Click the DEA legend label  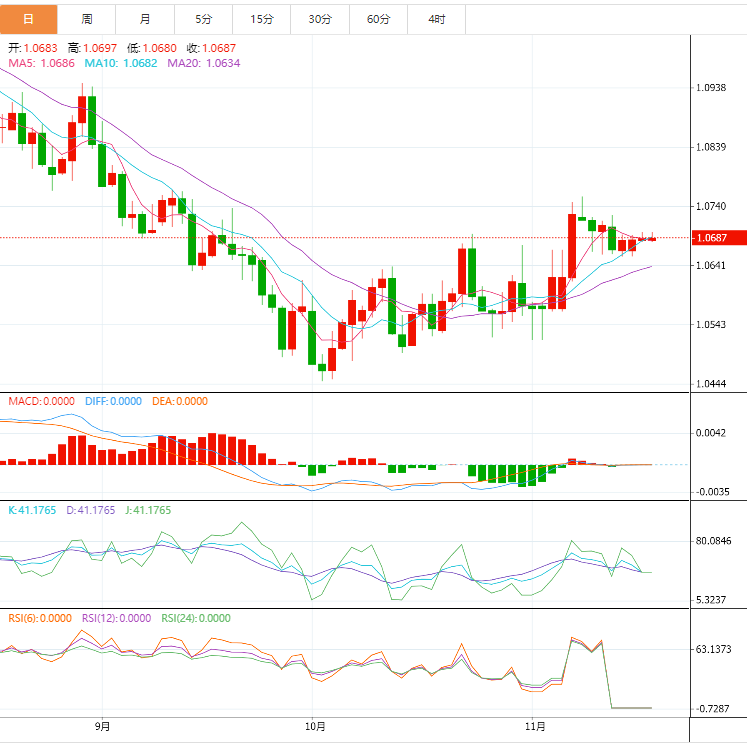pos(180,401)
